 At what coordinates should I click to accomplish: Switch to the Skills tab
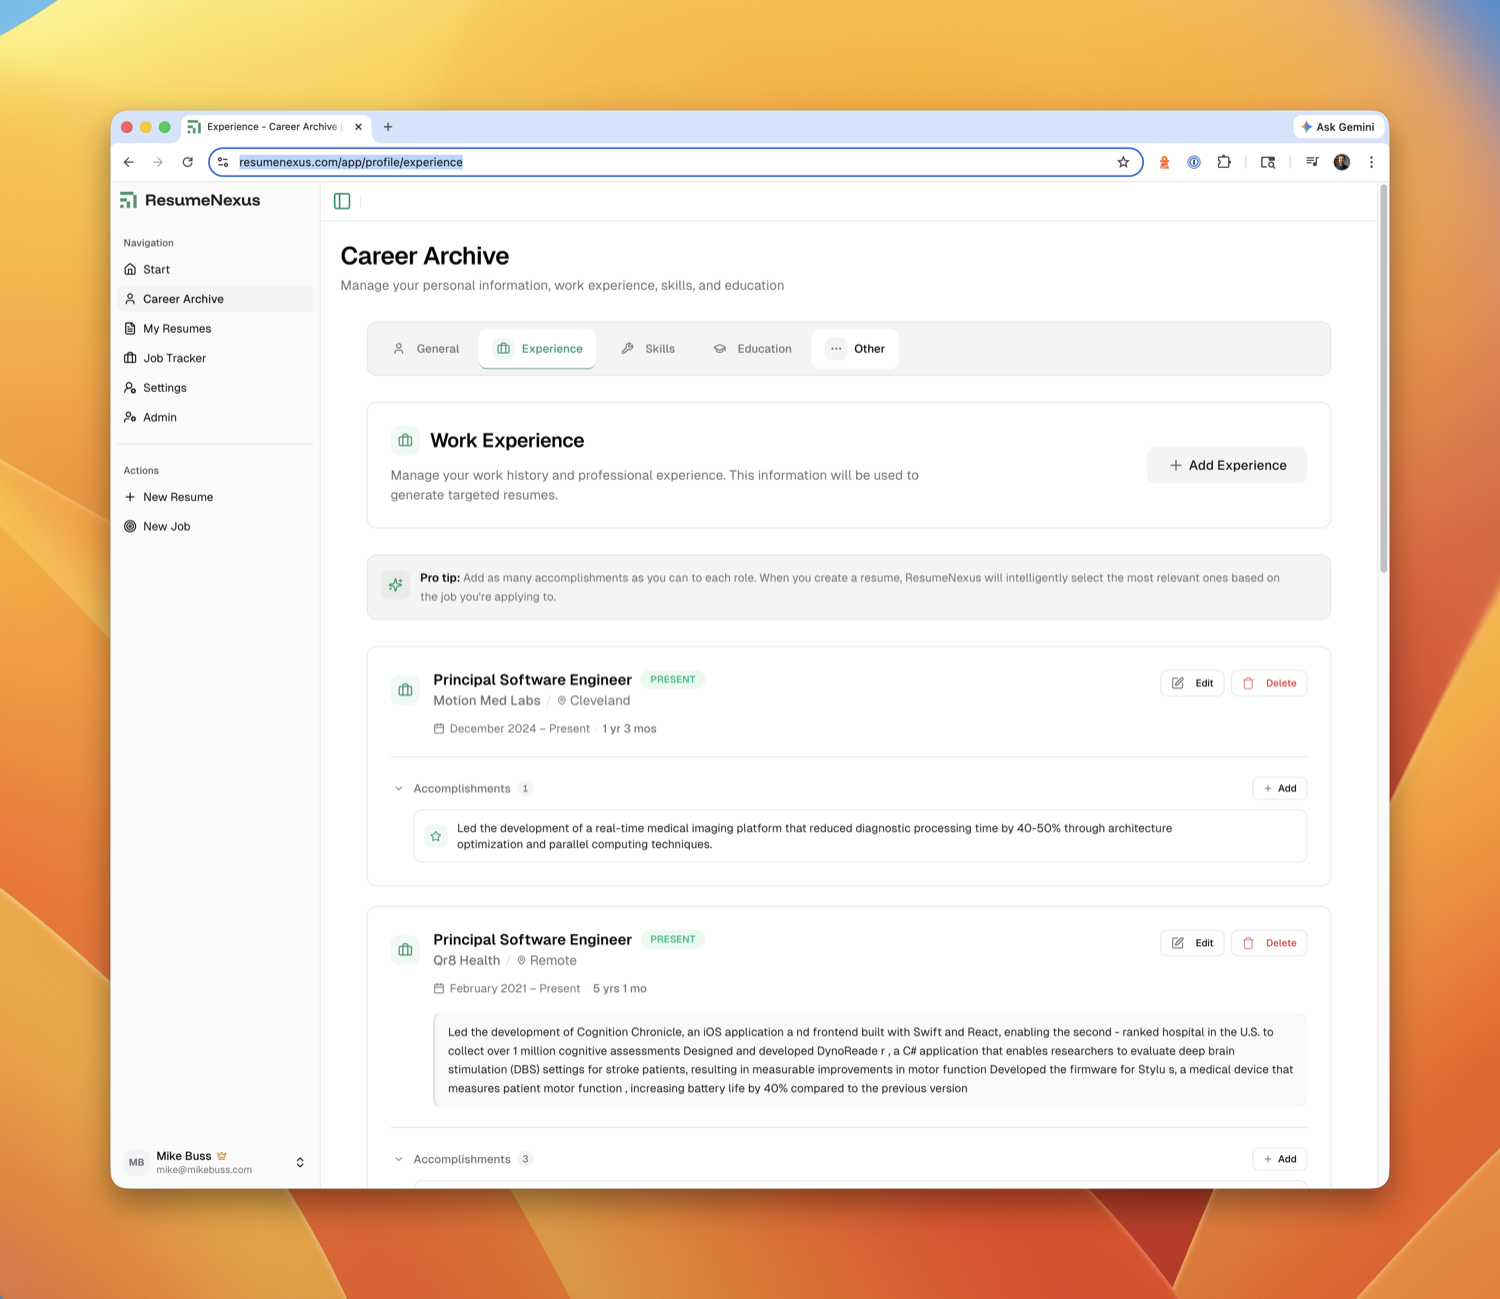click(x=648, y=348)
